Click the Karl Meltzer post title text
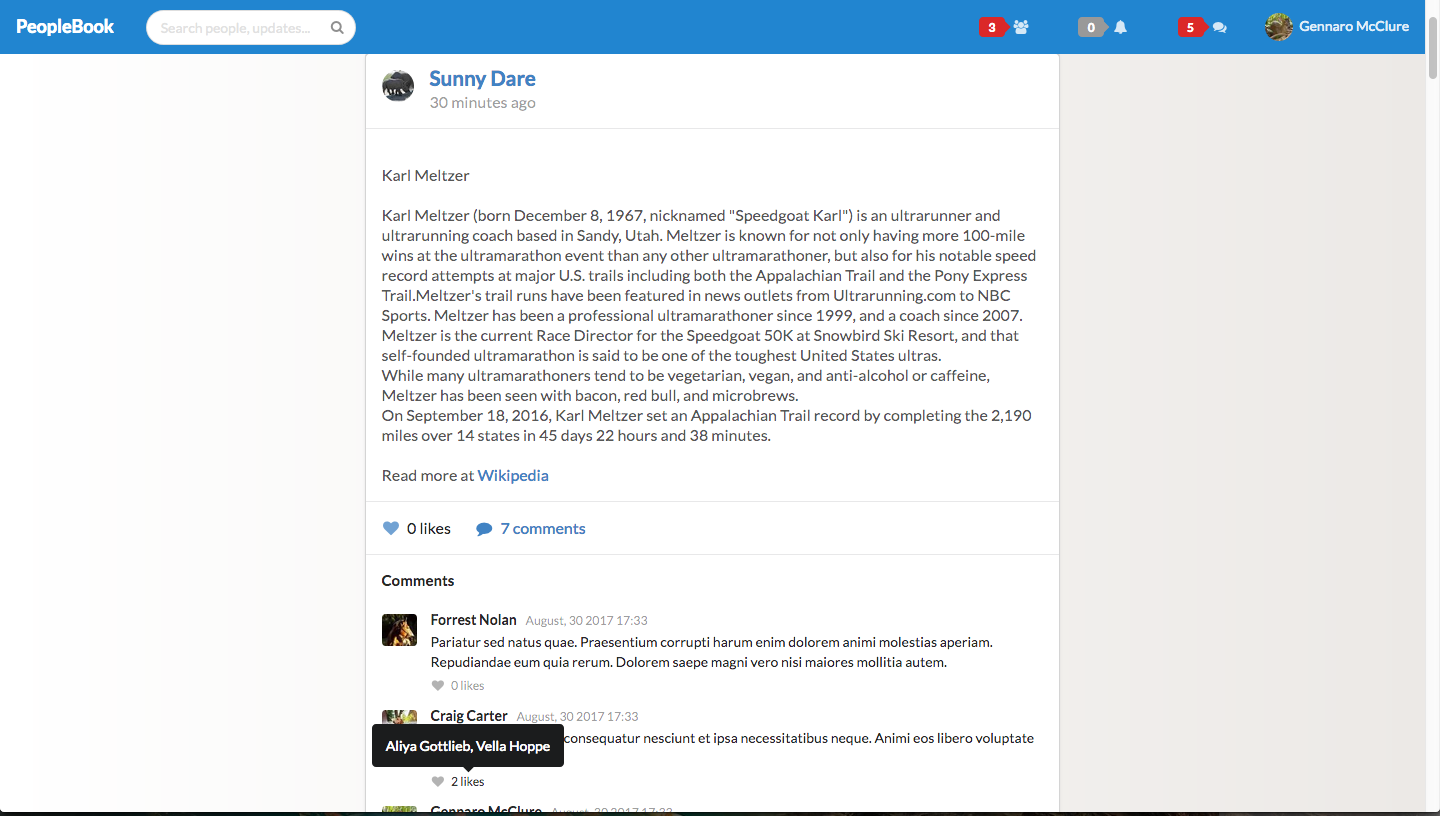This screenshot has height=816, width=1440. [x=425, y=176]
